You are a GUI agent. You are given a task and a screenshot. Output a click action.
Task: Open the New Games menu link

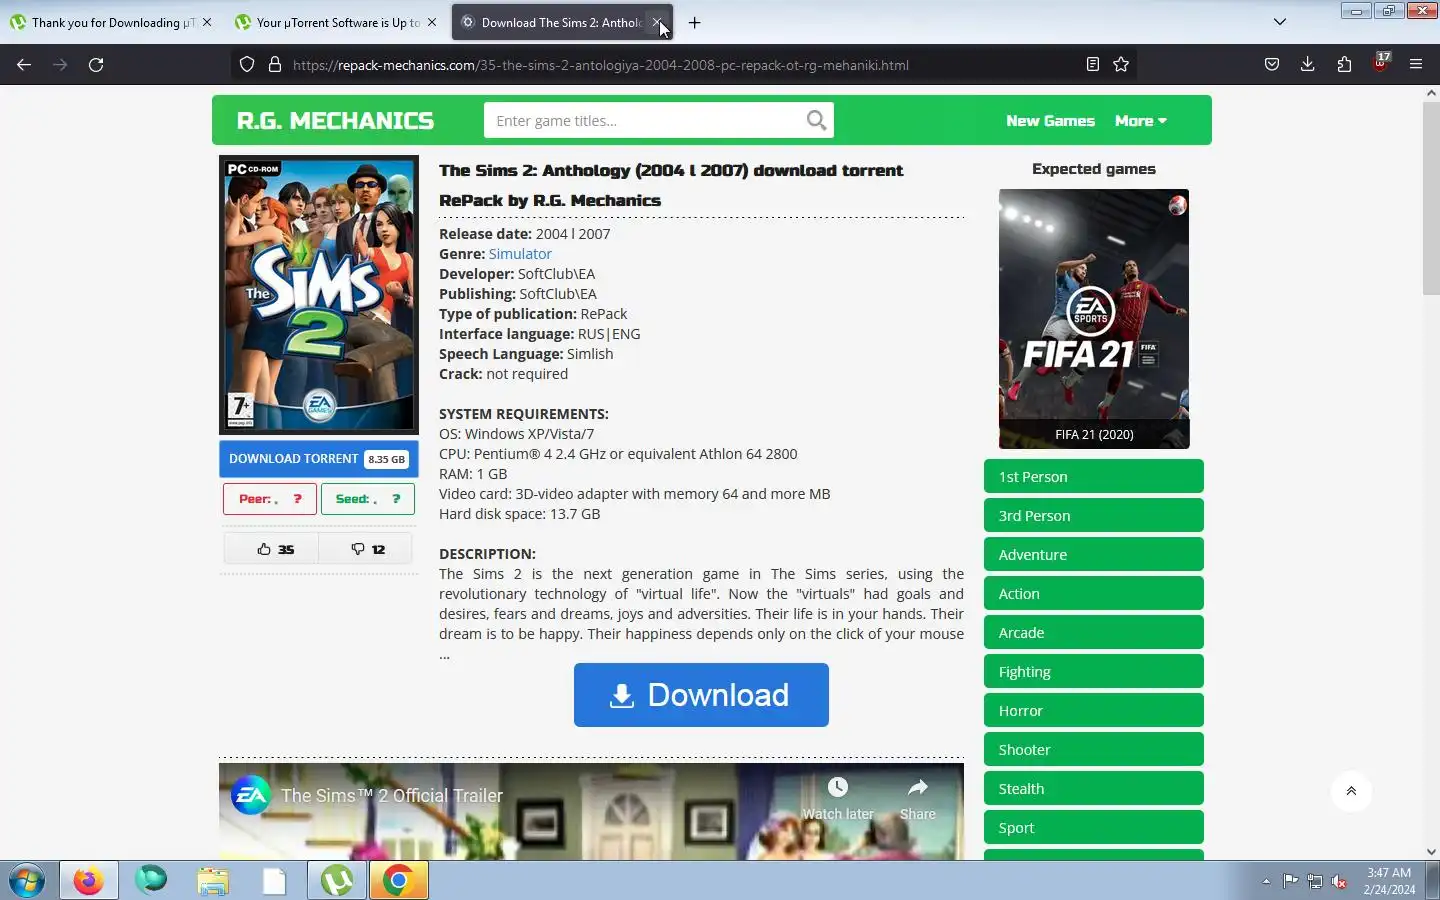click(1050, 121)
